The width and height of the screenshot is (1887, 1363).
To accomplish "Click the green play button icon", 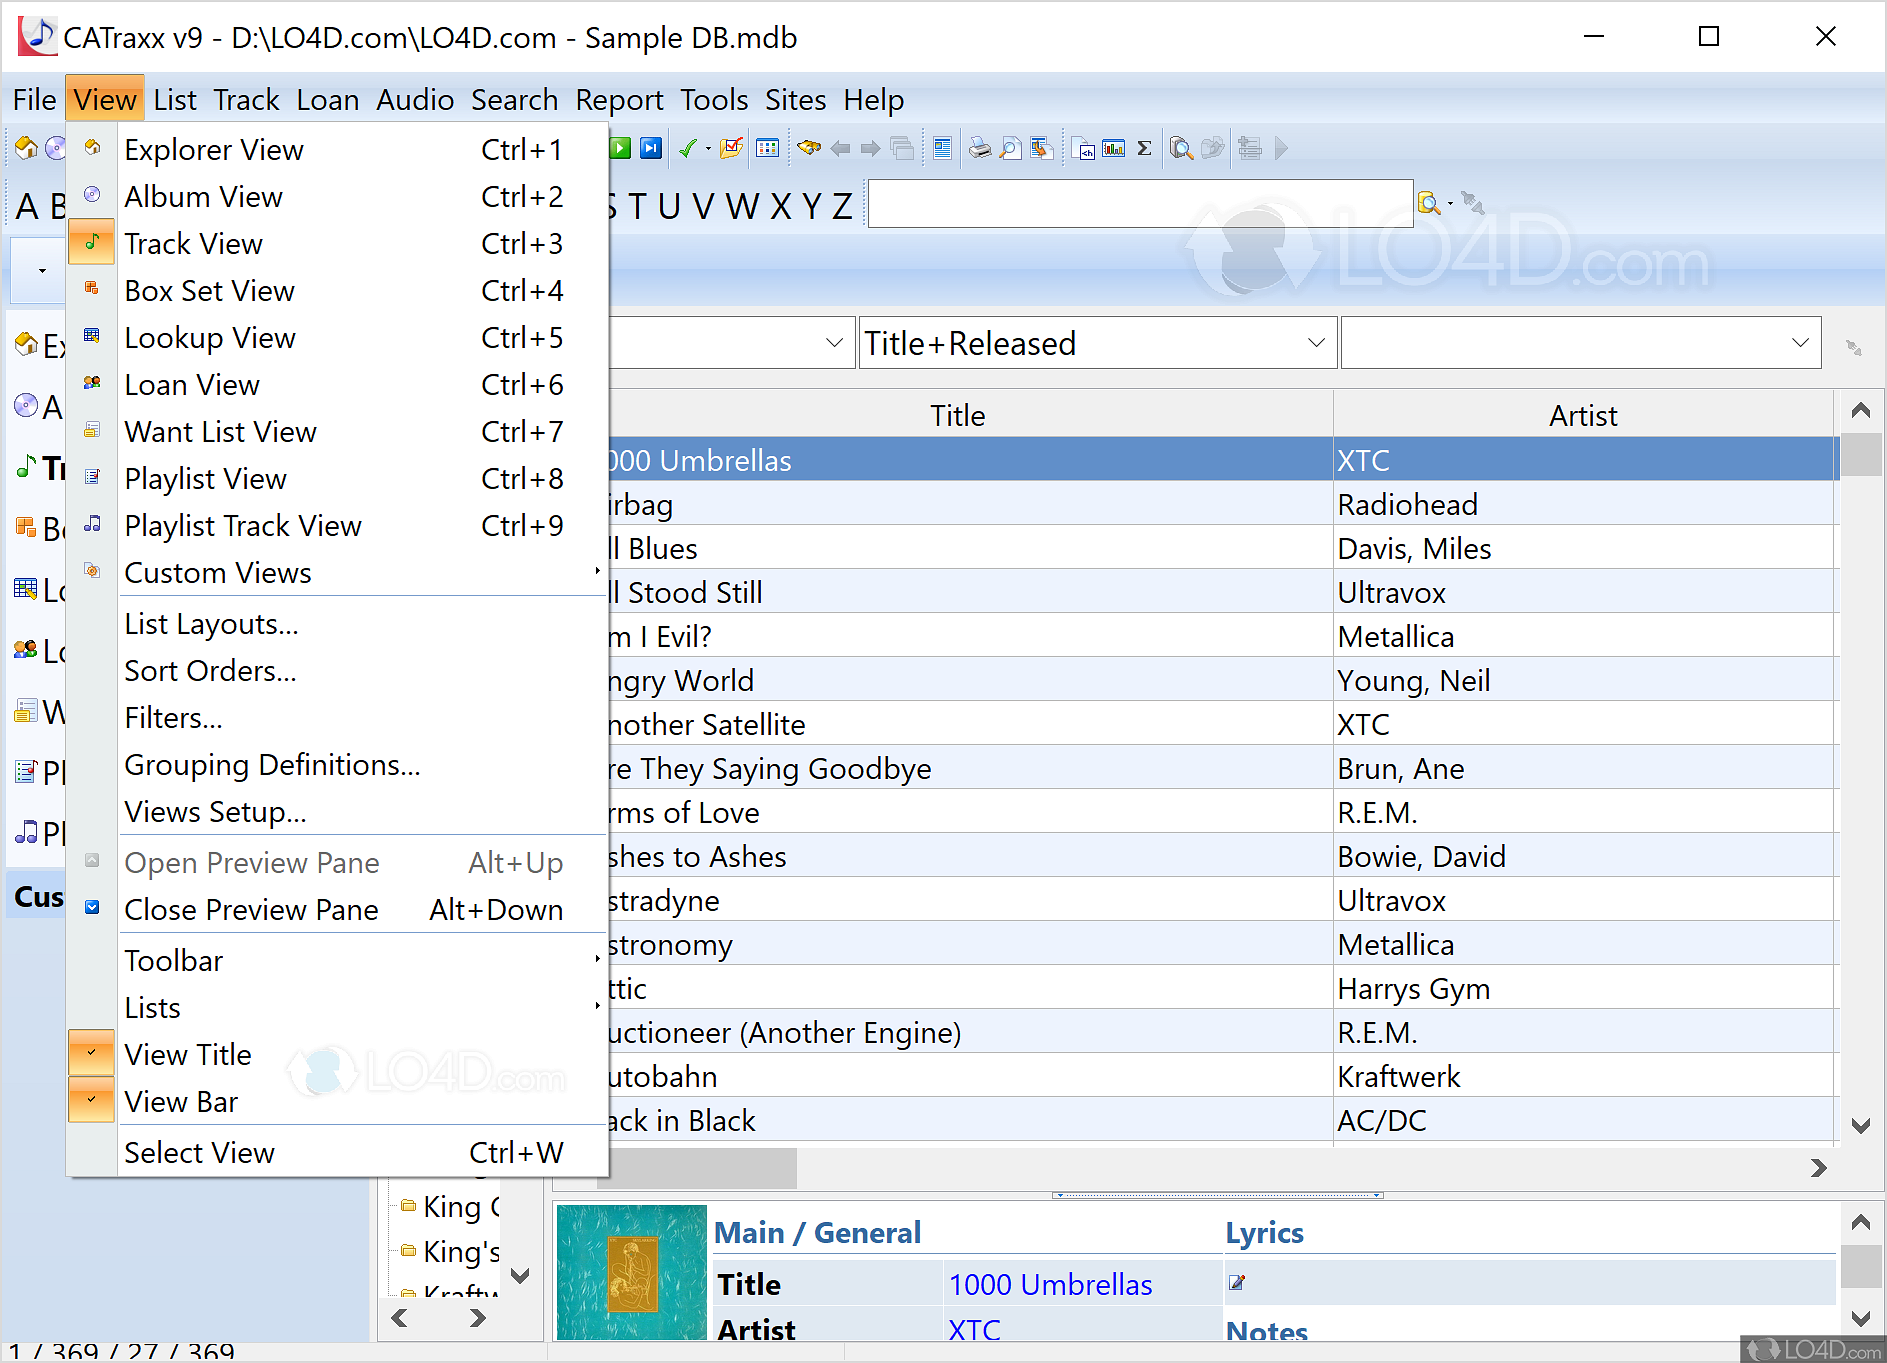I will 620,149.
